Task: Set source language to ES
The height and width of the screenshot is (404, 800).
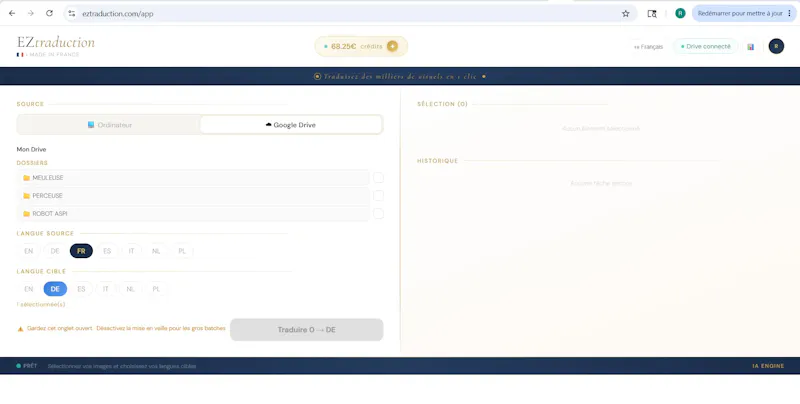Action: 107,251
